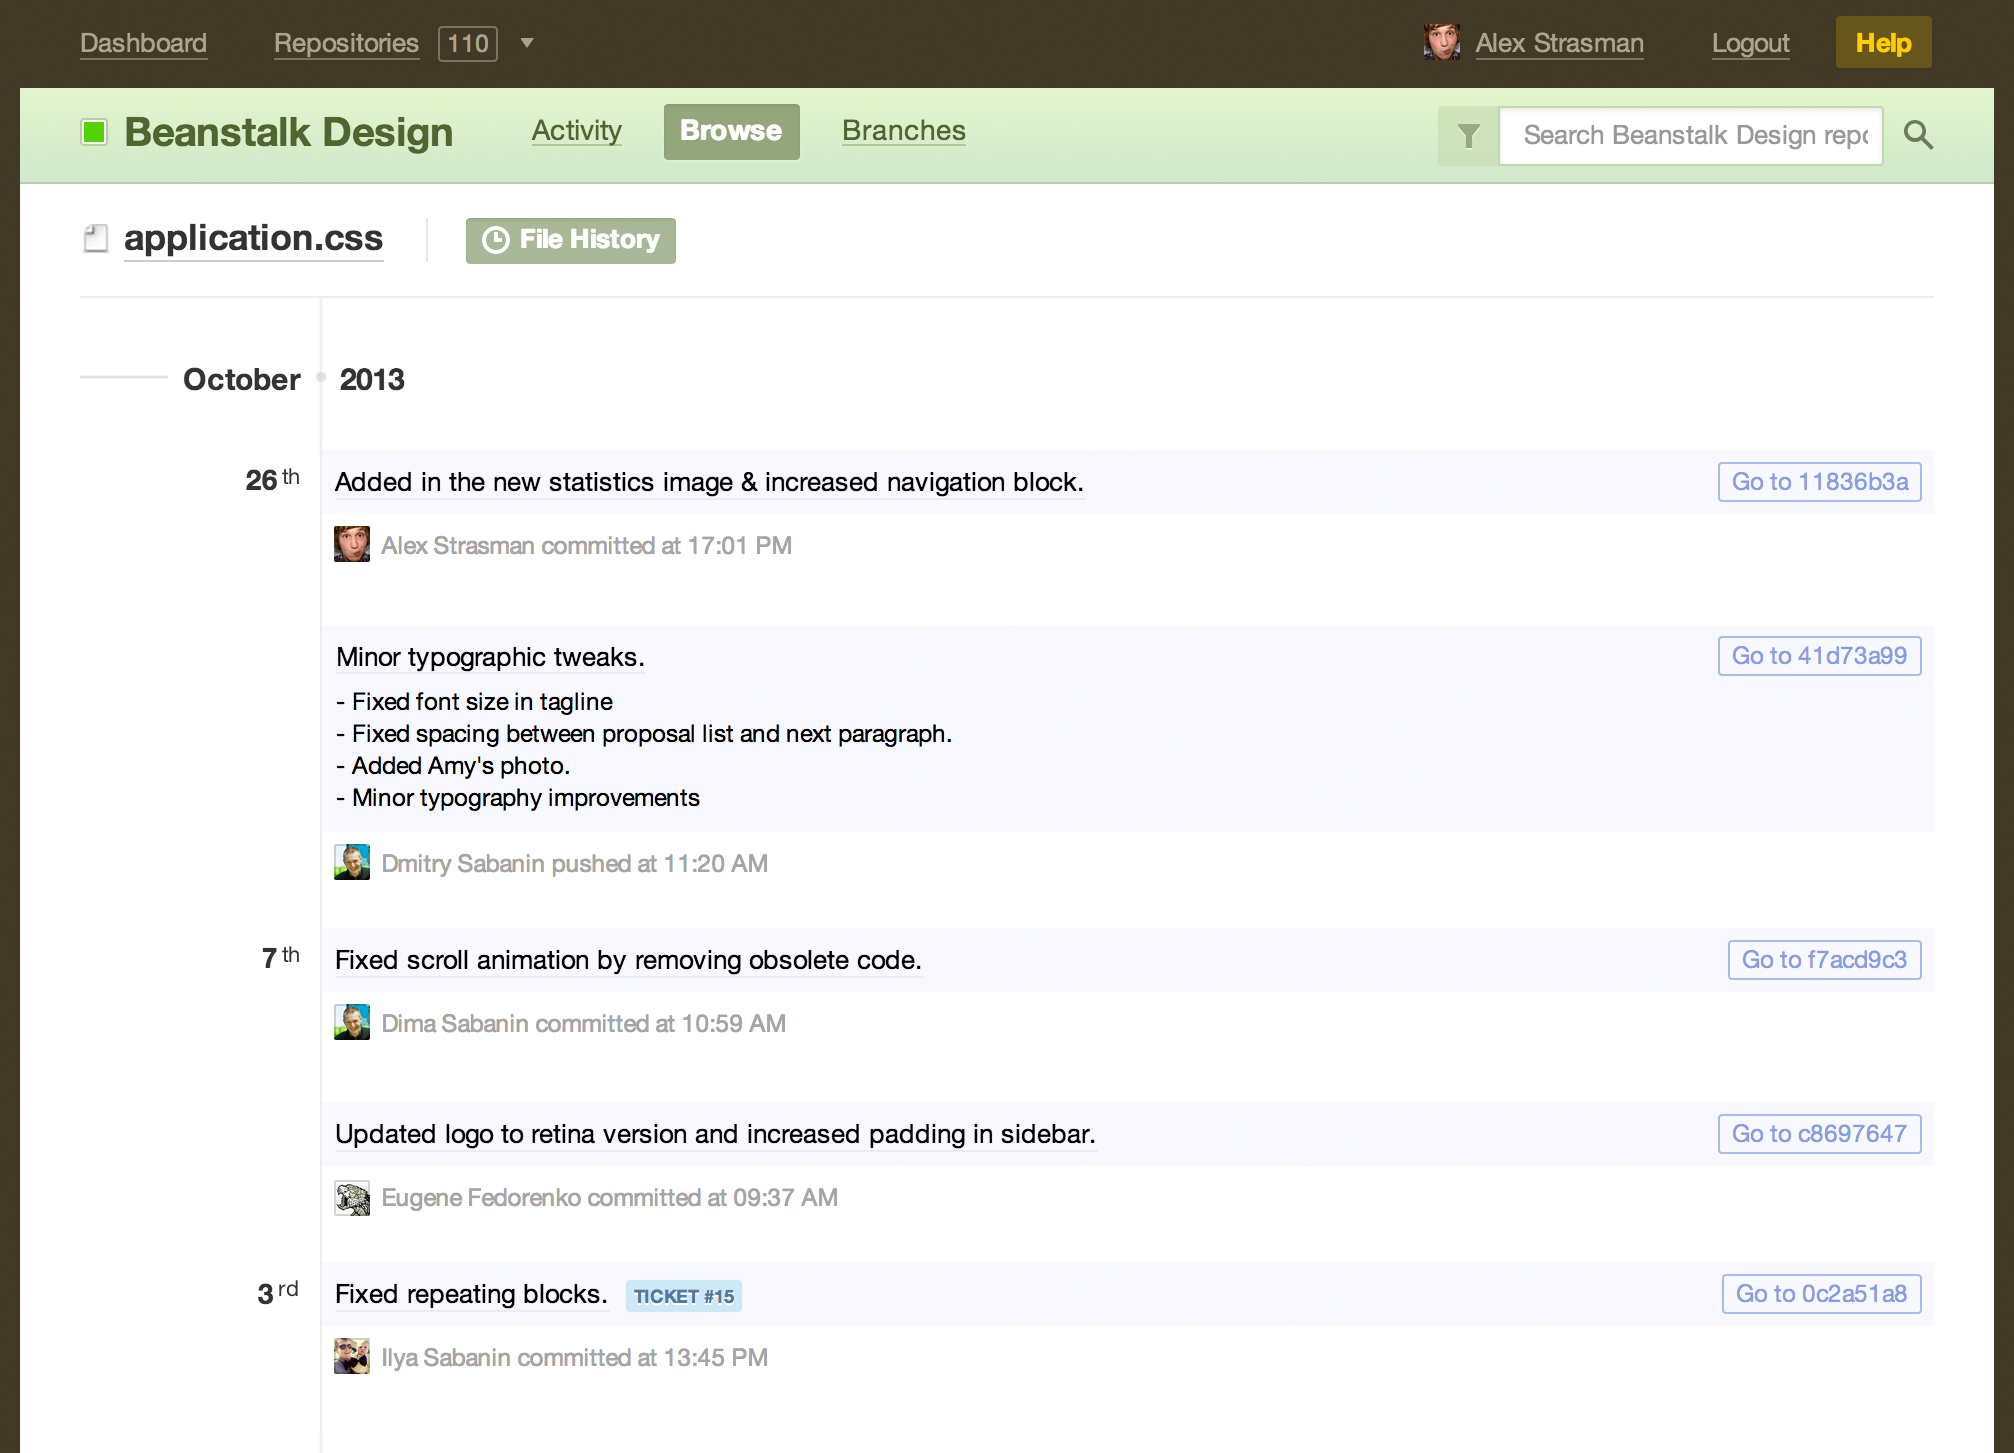The height and width of the screenshot is (1453, 2014).
Task: Go to the Dashboard
Action: pos(144,43)
